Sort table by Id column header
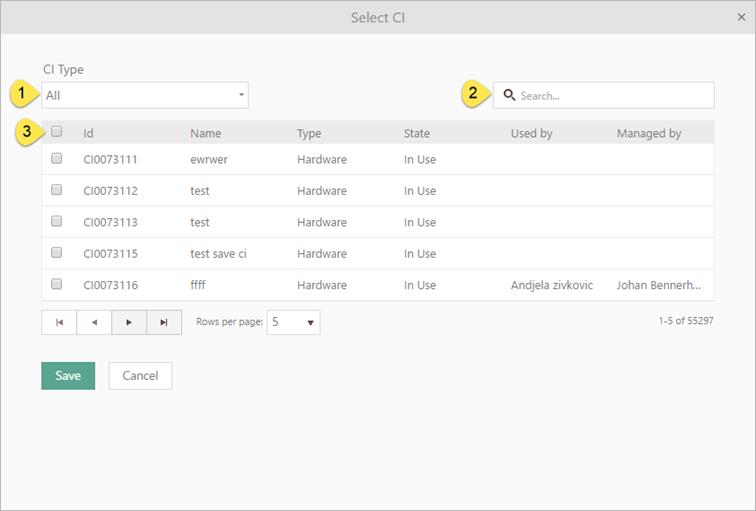 (x=89, y=133)
